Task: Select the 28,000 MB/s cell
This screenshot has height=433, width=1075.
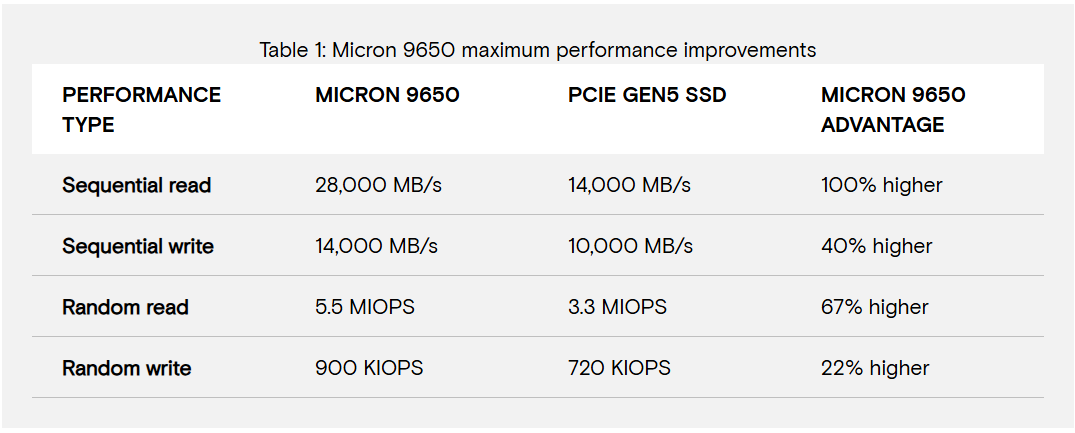Action: click(x=376, y=185)
